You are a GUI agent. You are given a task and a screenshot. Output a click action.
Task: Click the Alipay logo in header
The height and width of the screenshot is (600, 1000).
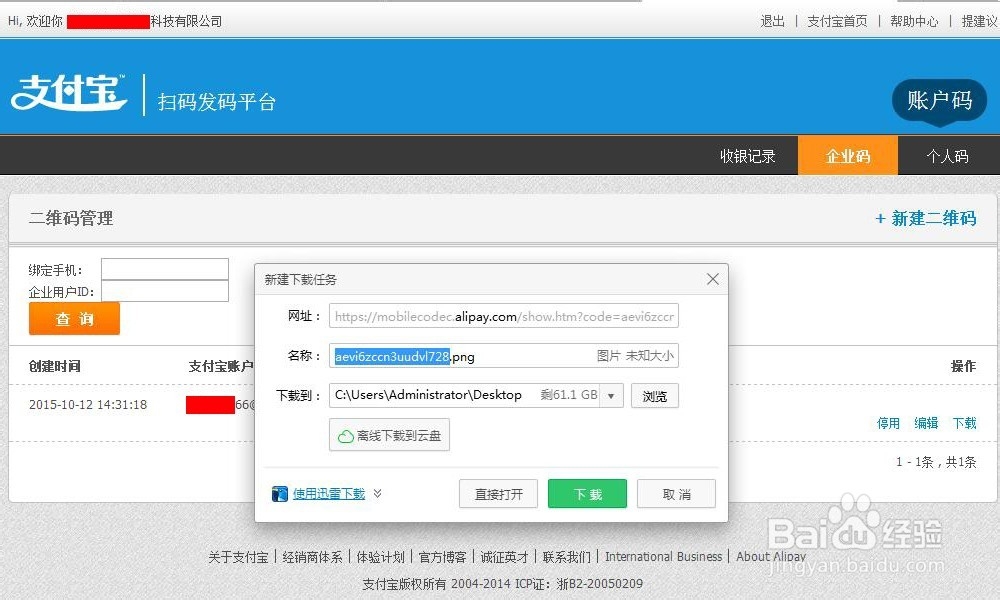click(69, 93)
